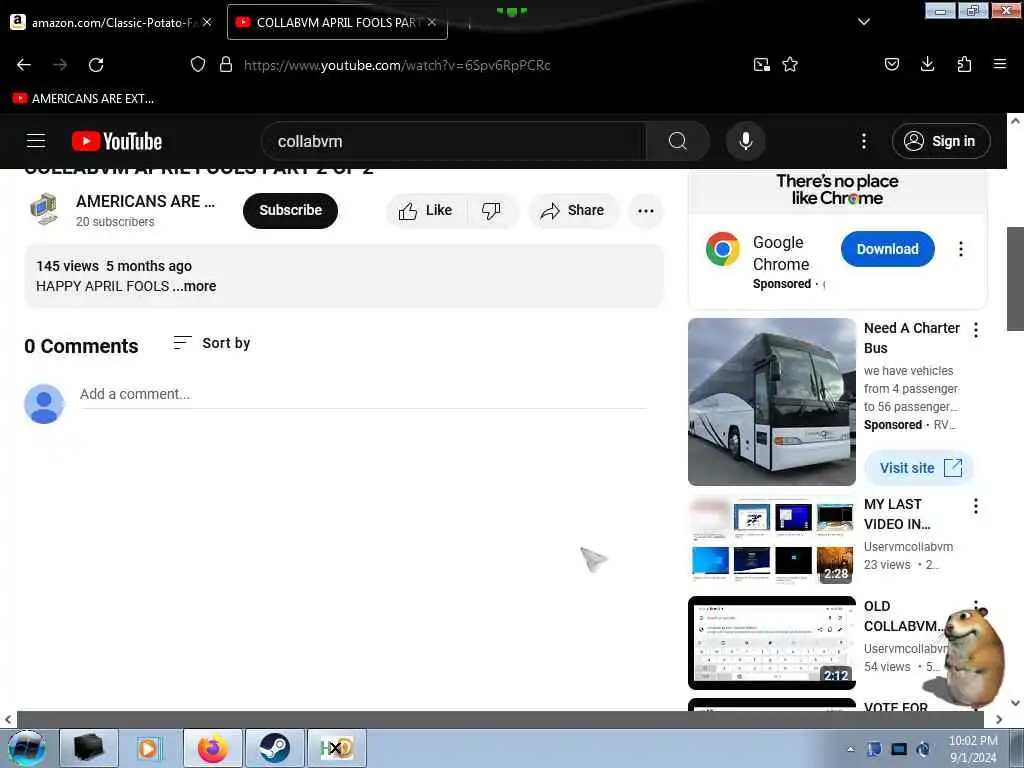The width and height of the screenshot is (1024, 768).
Task: Focus the YouTube search box
Action: tap(454, 141)
